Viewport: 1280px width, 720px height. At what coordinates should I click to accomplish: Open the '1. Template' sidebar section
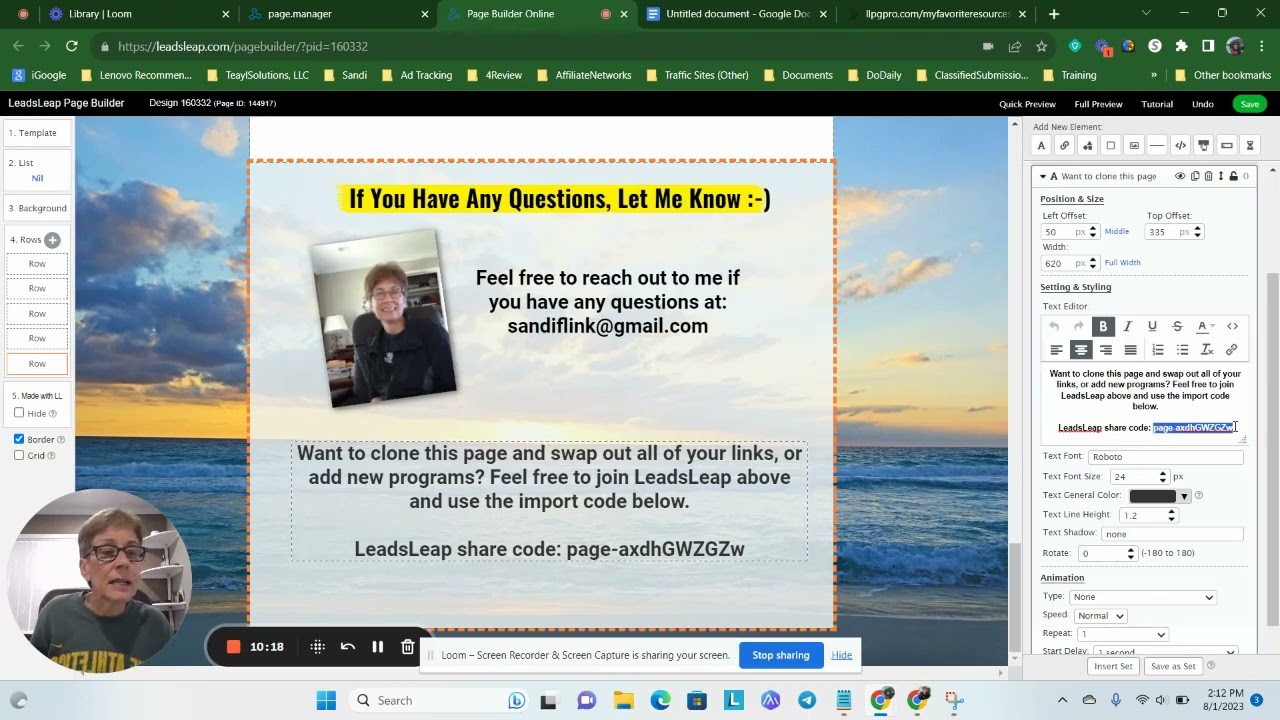tap(38, 133)
